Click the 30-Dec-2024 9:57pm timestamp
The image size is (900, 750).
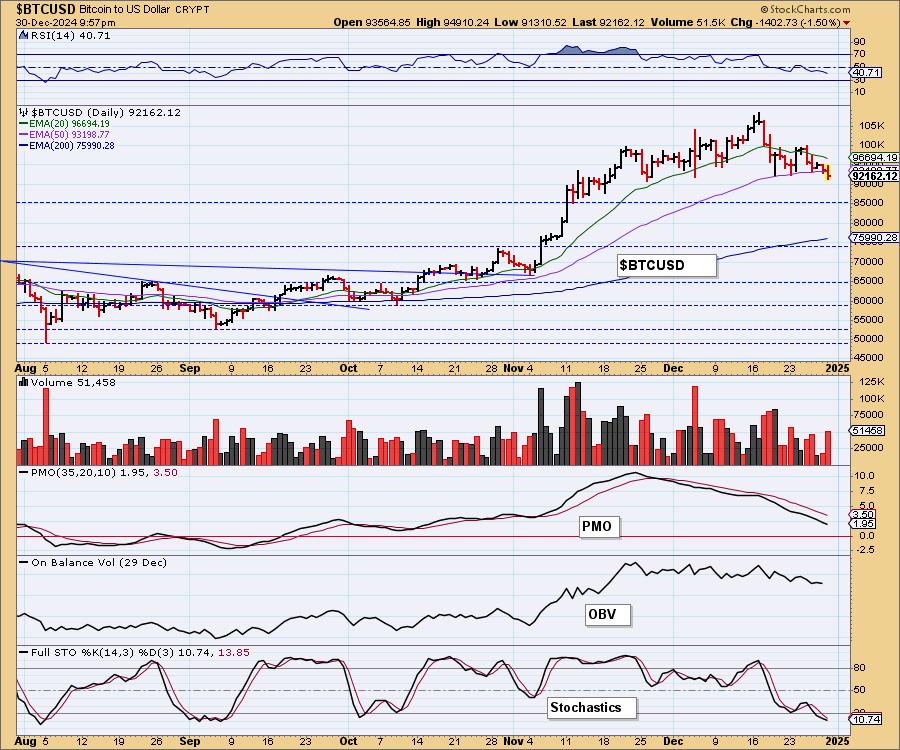tap(65, 22)
